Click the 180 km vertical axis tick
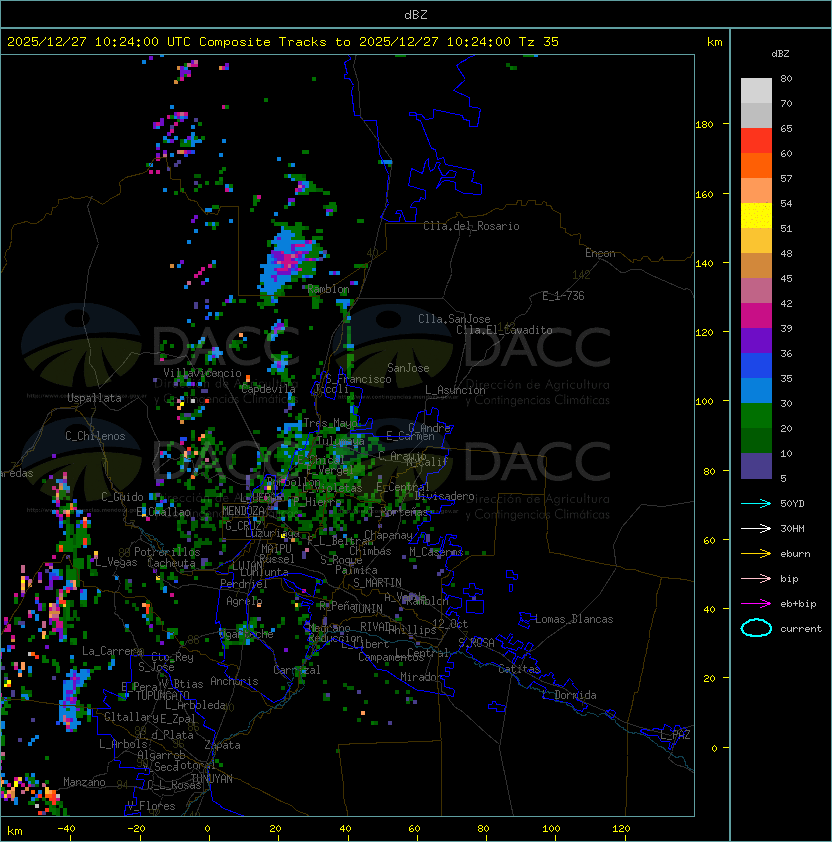This screenshot has height=842, width=832. click(x=704, y=125)
